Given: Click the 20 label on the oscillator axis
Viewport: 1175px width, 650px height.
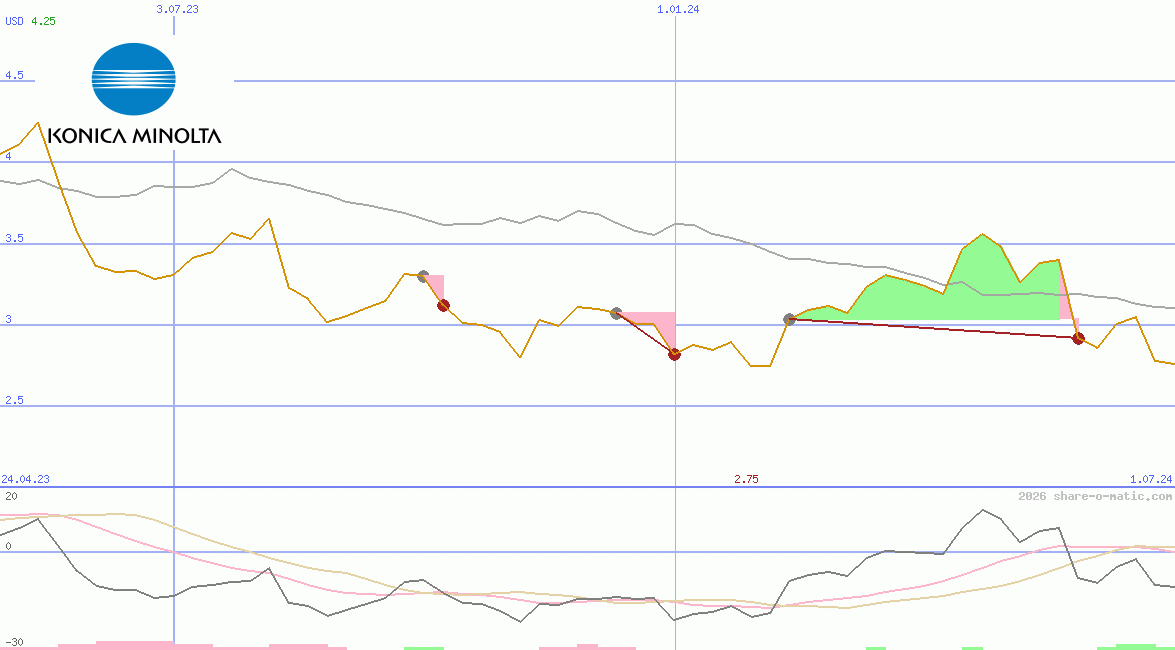Looking at the screenshot, I should [x=9, y=494].
